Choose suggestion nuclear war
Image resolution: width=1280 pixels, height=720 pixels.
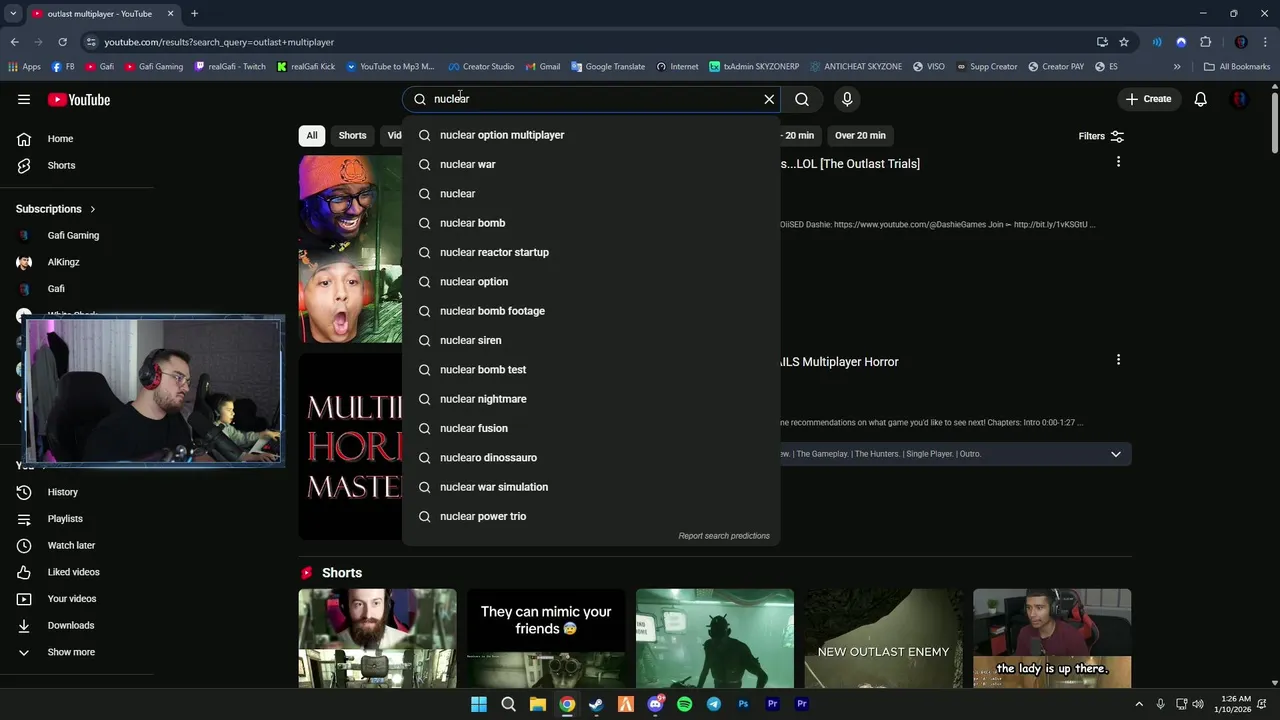(x=591, y=164)
